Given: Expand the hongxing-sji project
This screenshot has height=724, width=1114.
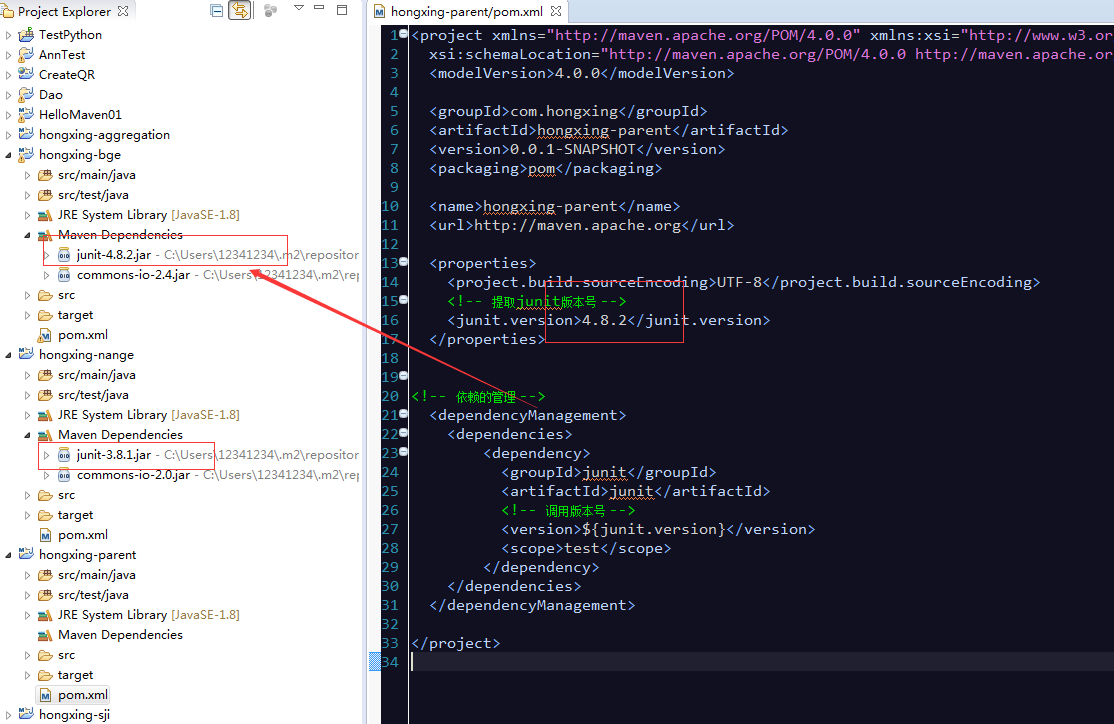Looking at the screenshot, I should [9, 715].
